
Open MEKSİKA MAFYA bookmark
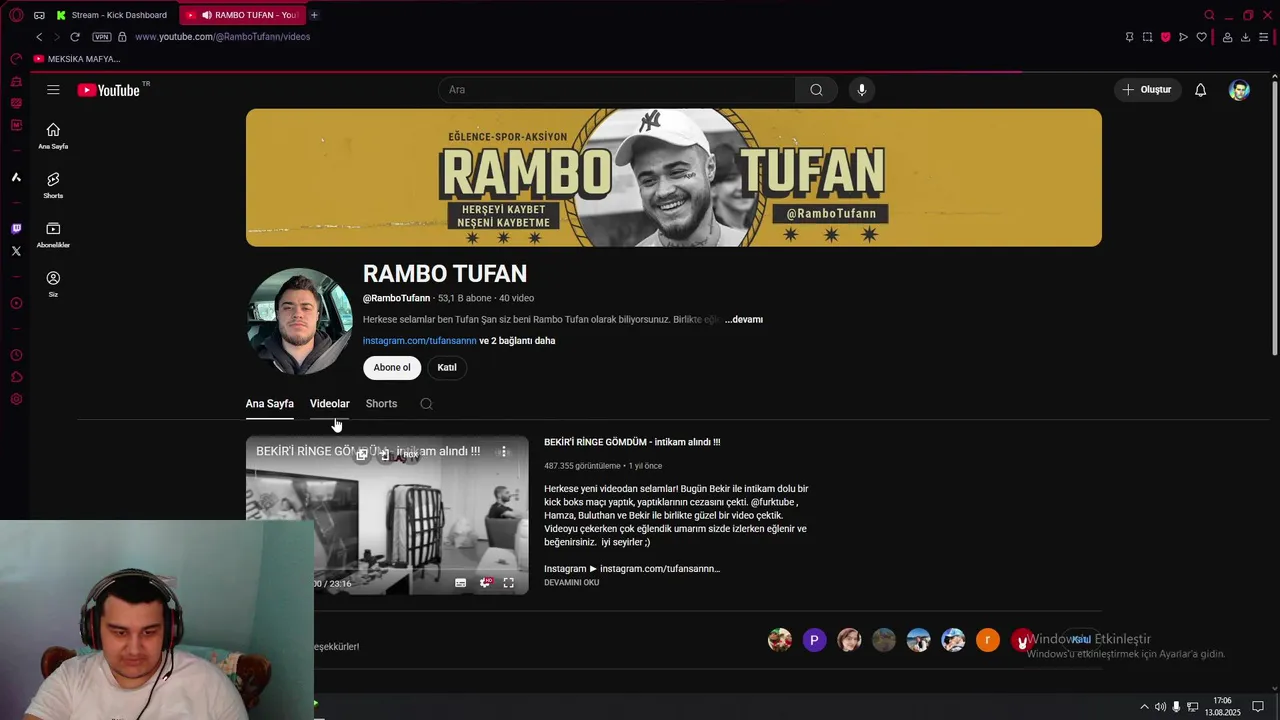coord(77,59)
